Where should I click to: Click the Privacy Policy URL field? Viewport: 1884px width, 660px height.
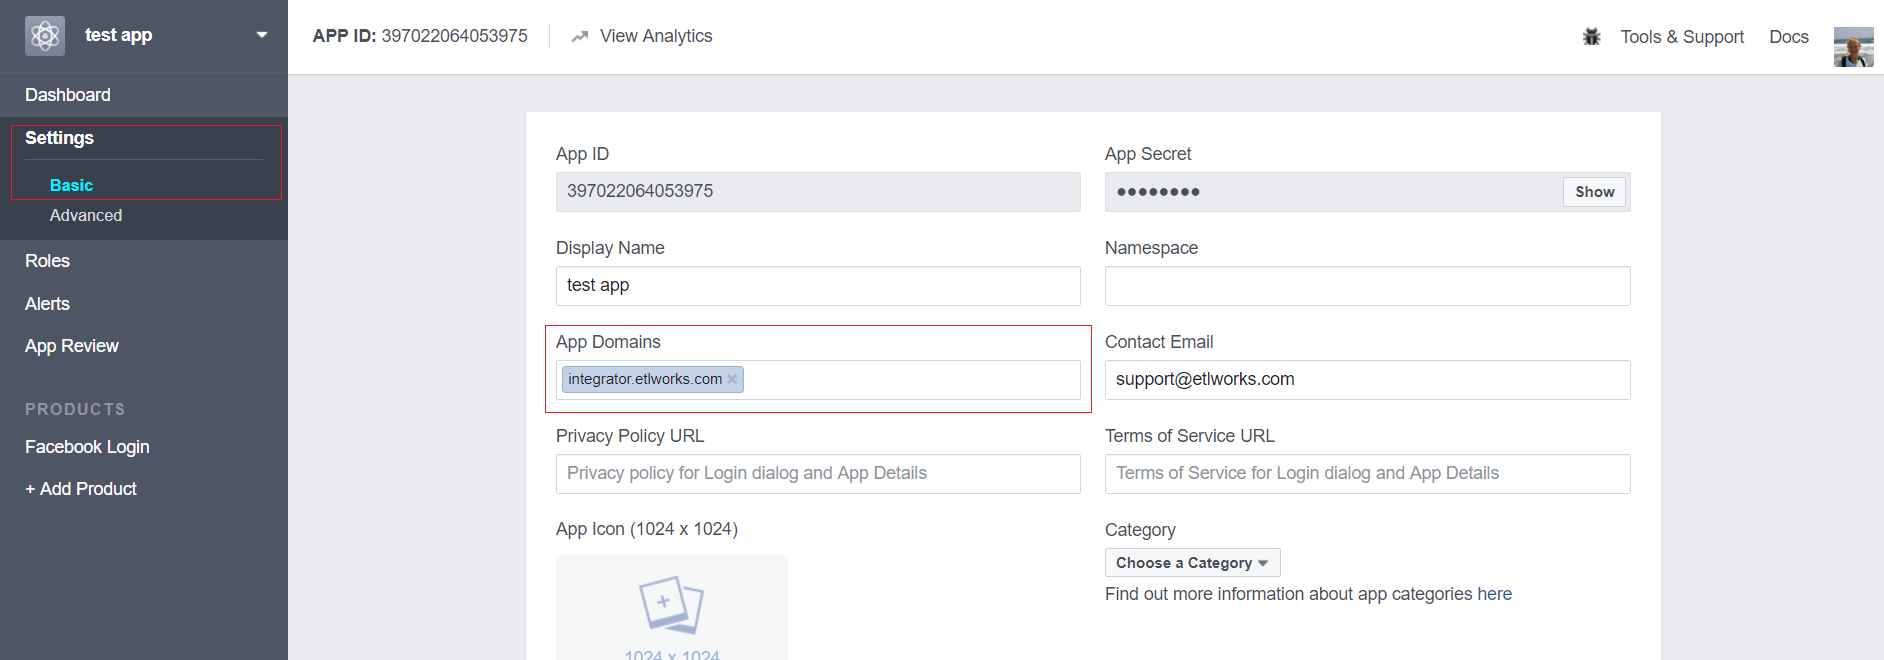coord(818,474)
